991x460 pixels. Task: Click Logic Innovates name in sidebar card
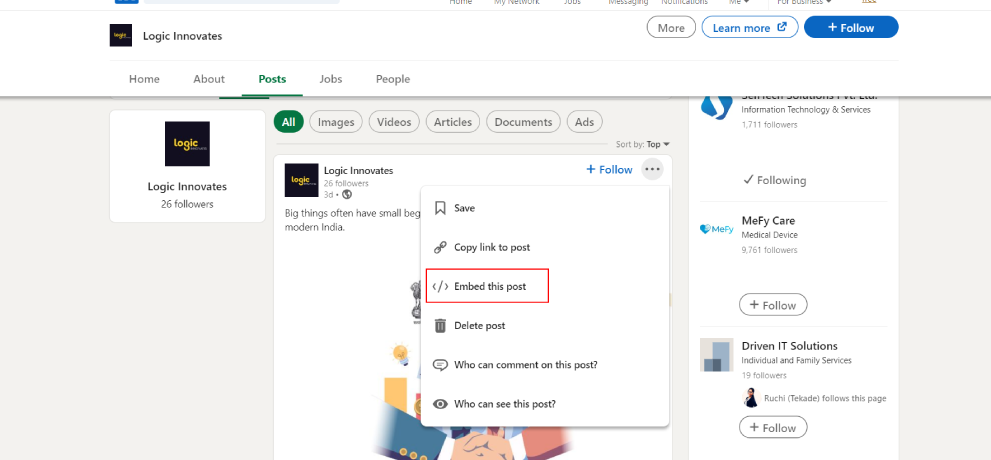[187, 186]
